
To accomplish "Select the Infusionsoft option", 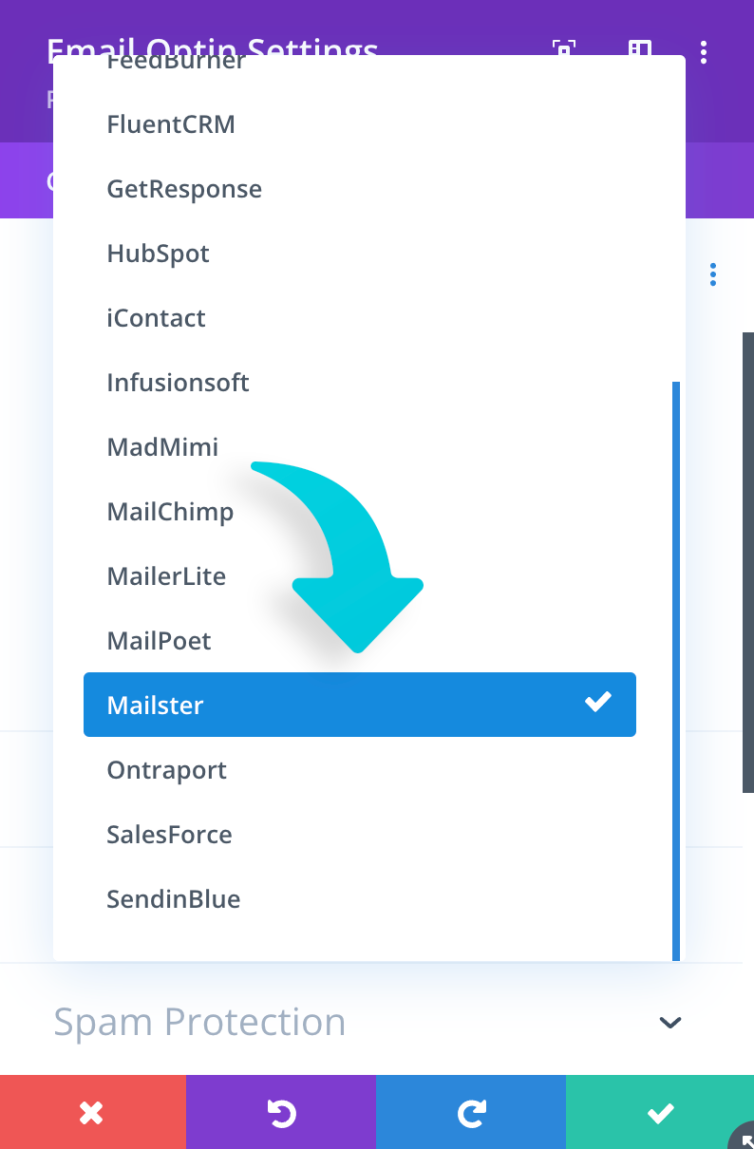I will (177, 382).
